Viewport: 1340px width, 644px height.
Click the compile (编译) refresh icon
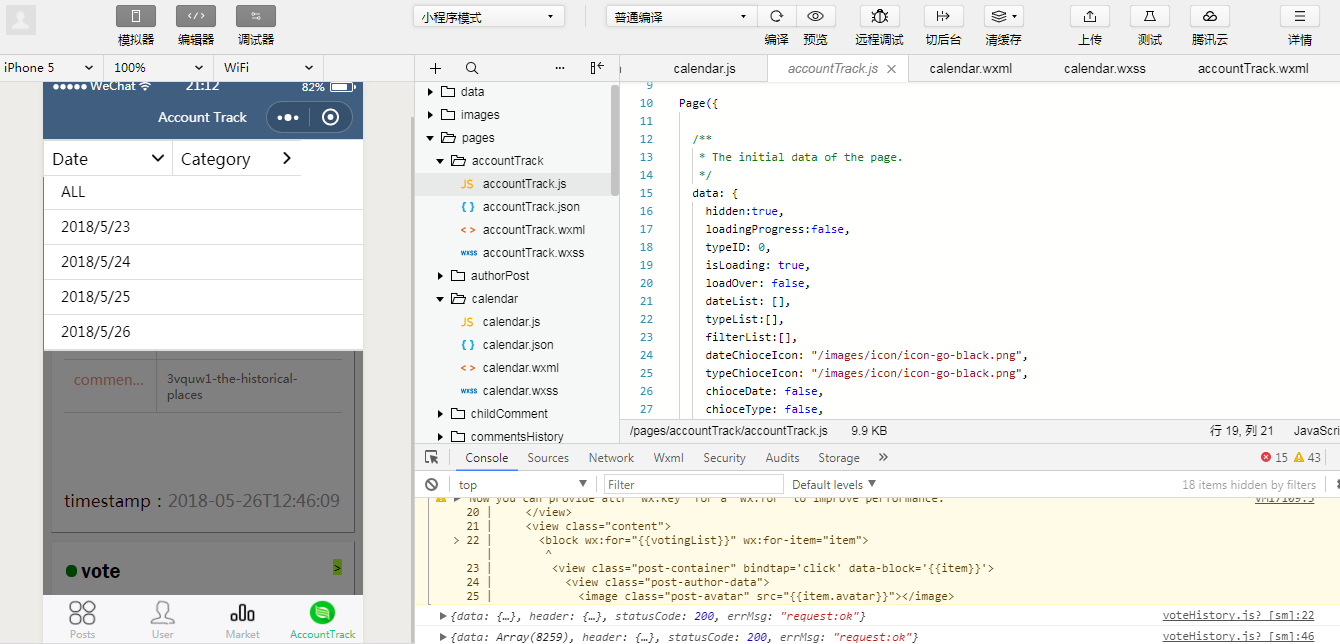[776, 16]
